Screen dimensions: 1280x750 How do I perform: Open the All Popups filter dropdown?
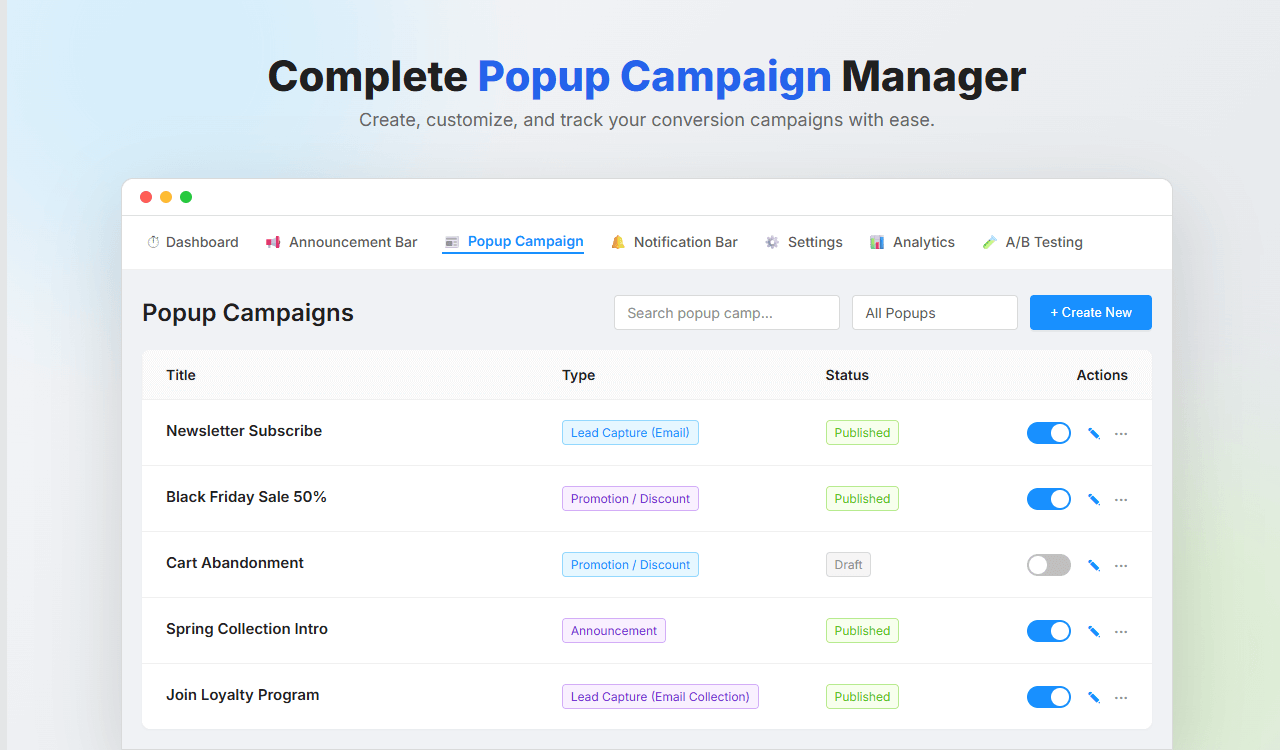(x=934, y=313)
